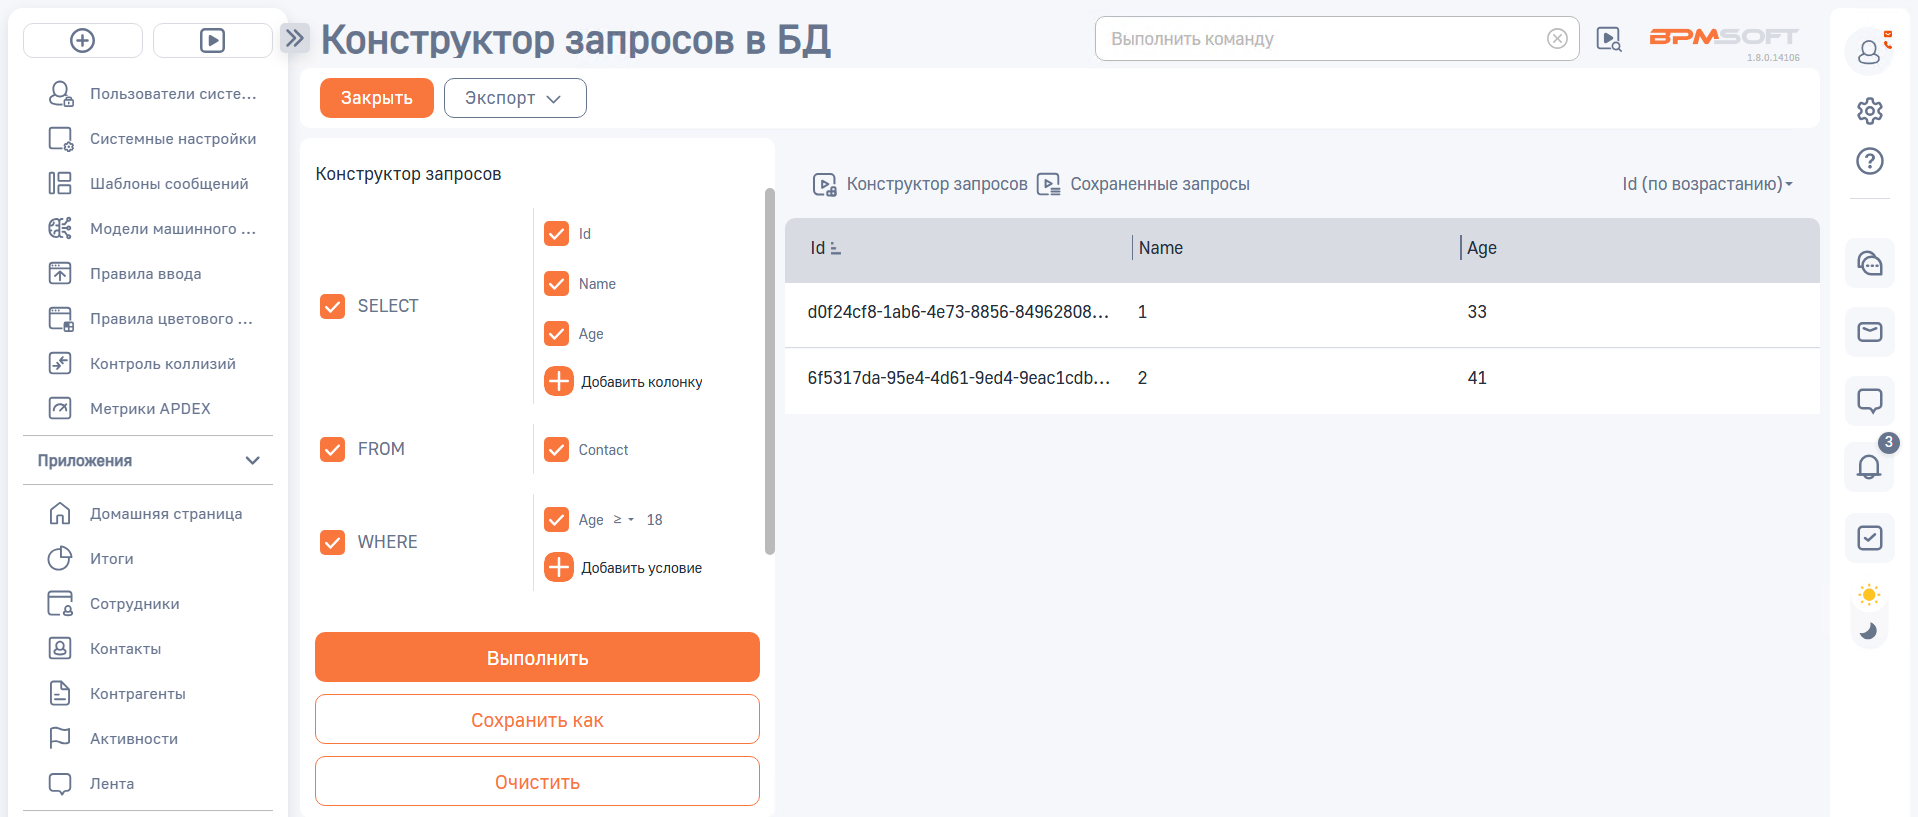Open Контроль коллизий sidebar icon
Viewport: 1918px width, 817px height.
click(61, 364)
